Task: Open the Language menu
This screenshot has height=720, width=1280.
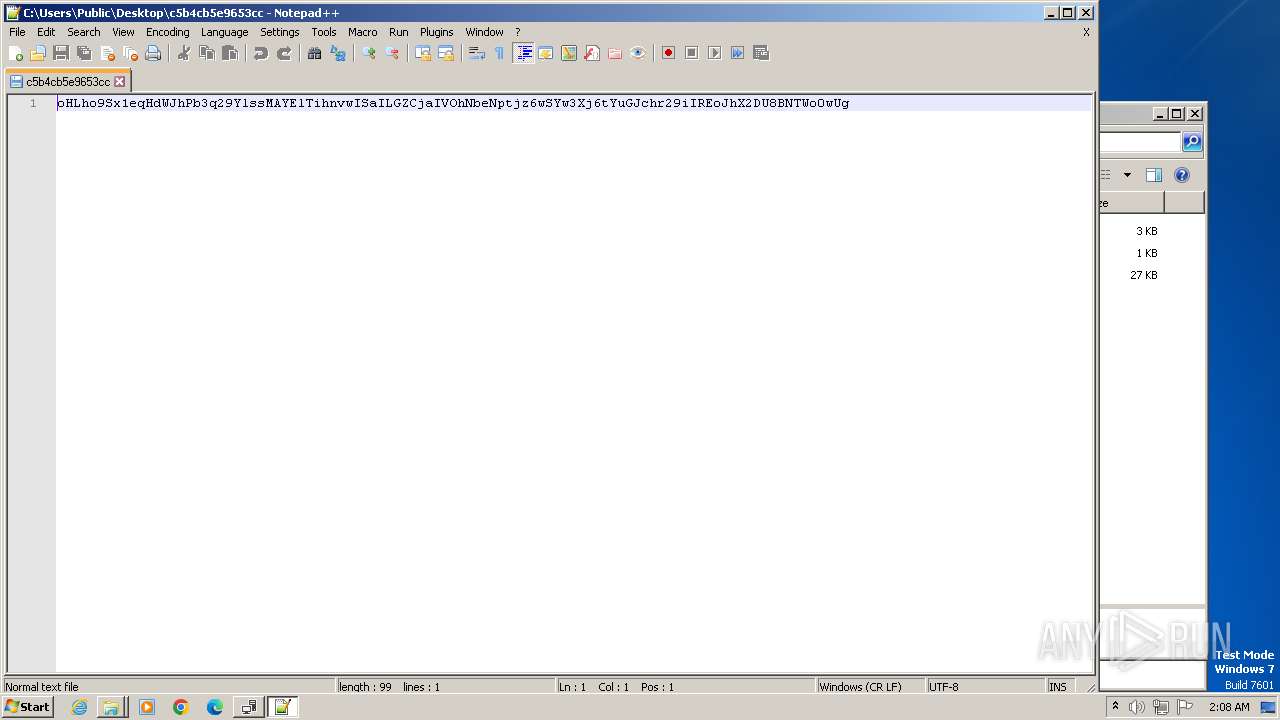Action: click(x=224, y=32)
